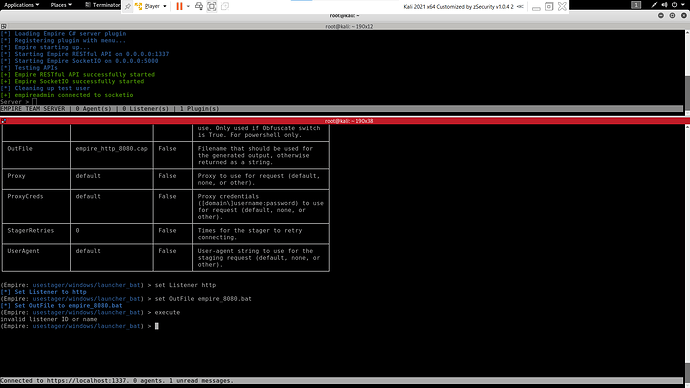Click the 'set Listener http' command text
This screenshot has width=690, height=388.
[185, 285]
